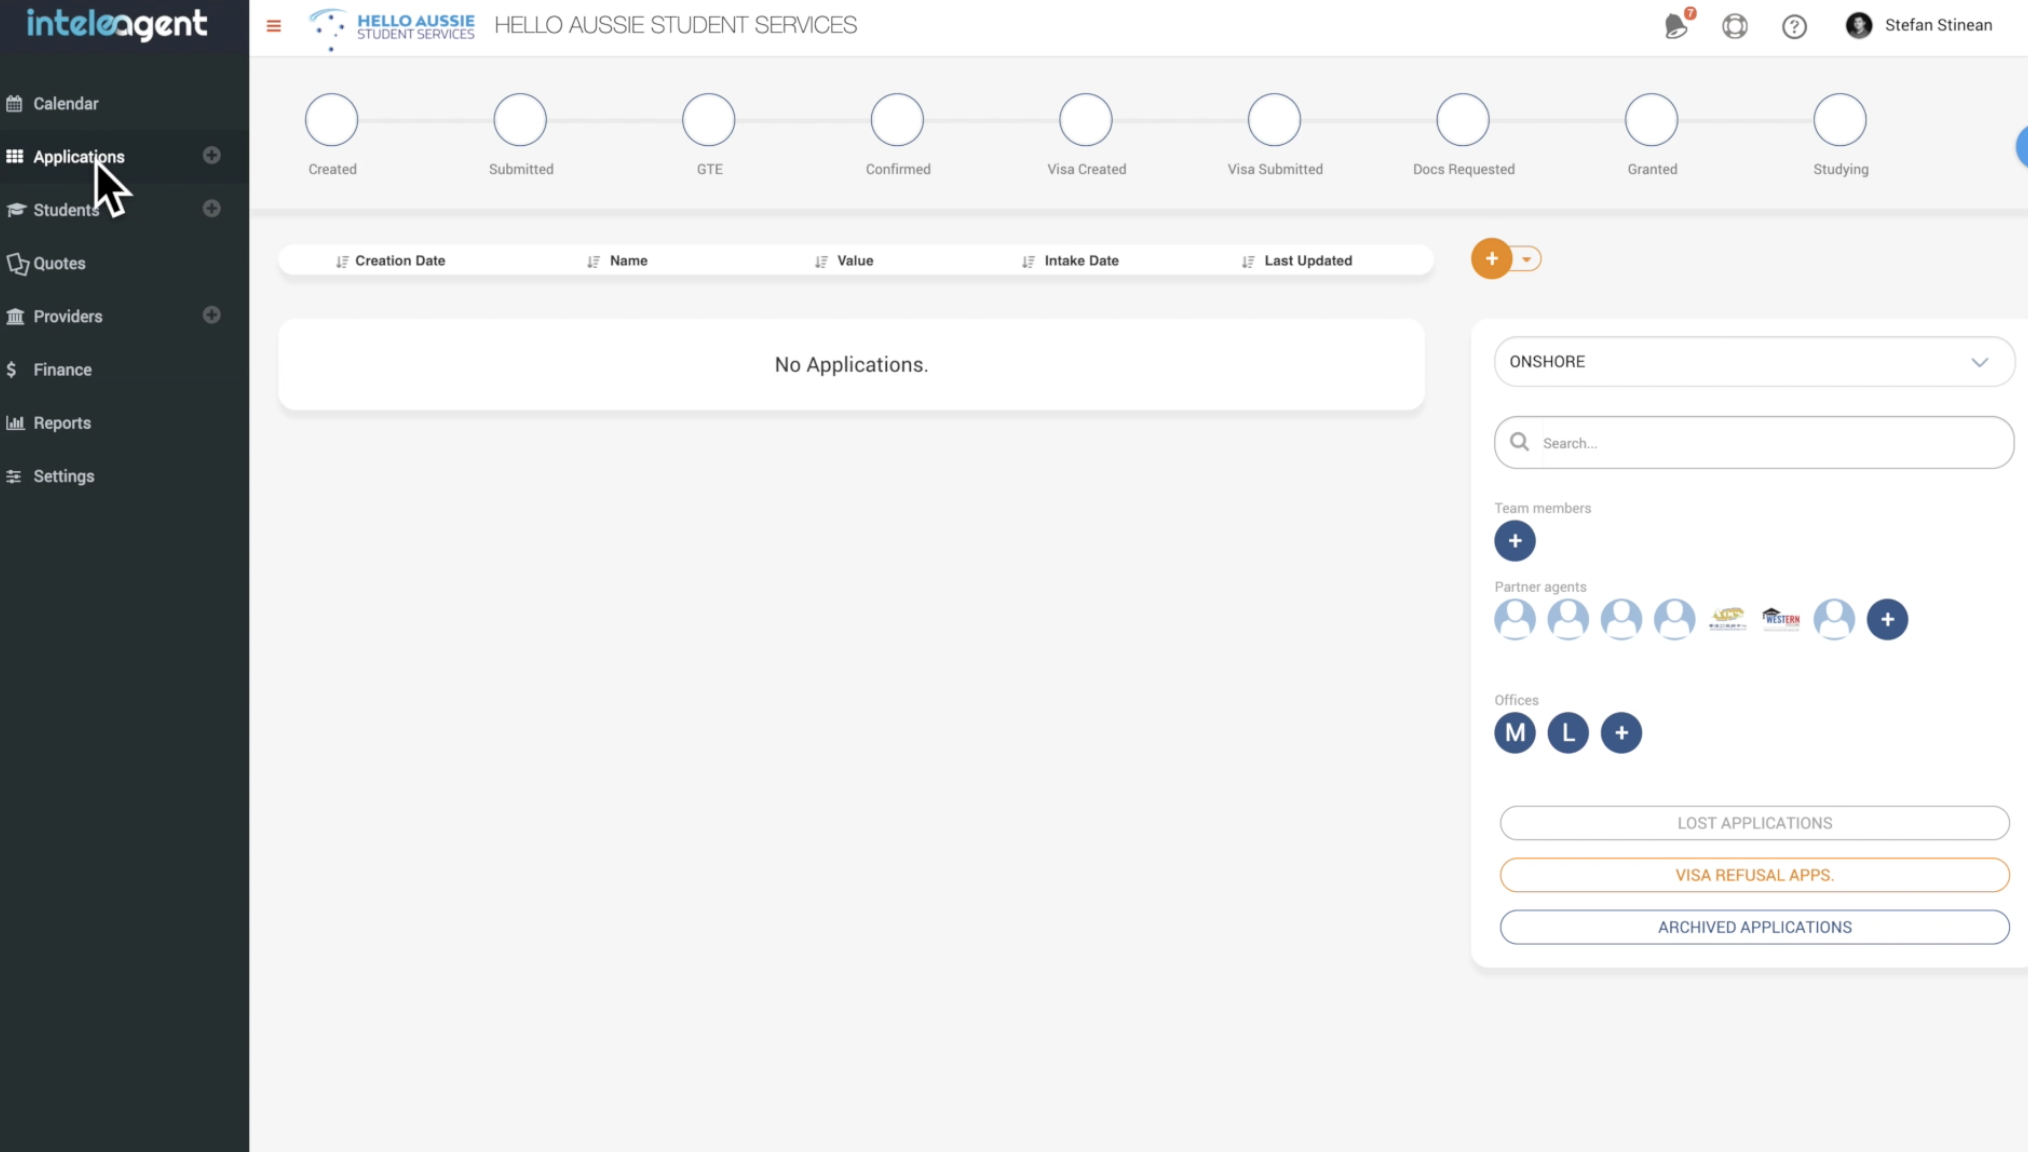Viewport: 2028px width, 1152px height.
Task: Click the plus icon next to Students
Action: pyautogui.click(x=211, y=208)
